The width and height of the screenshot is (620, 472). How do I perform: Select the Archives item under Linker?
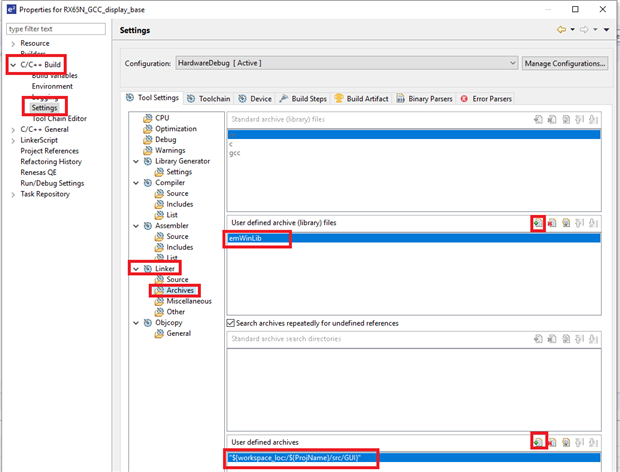pos(180,290)
